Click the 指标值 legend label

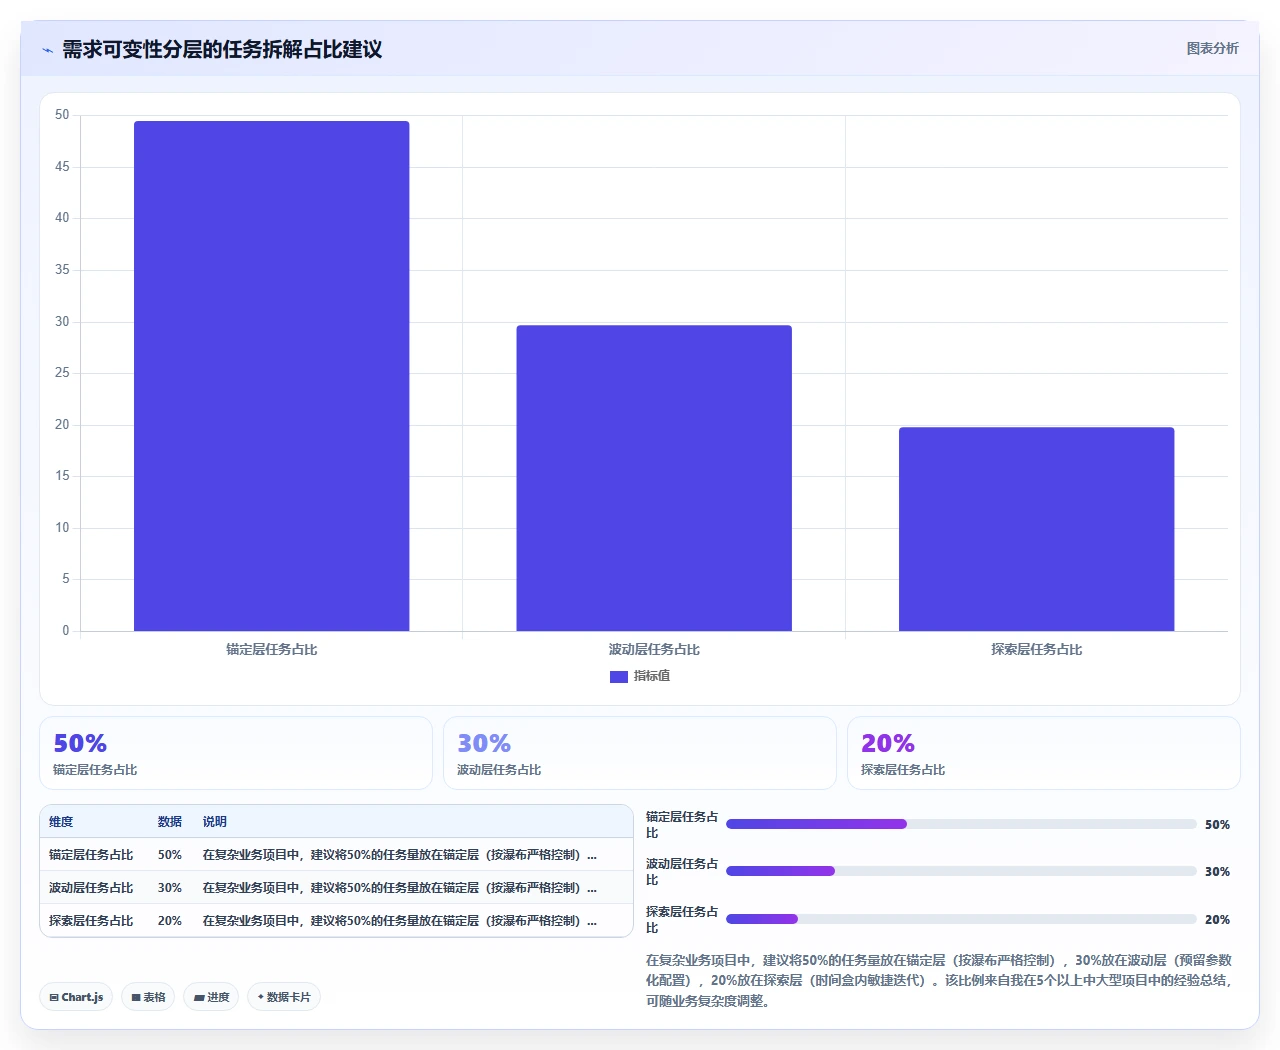[652, 676]
